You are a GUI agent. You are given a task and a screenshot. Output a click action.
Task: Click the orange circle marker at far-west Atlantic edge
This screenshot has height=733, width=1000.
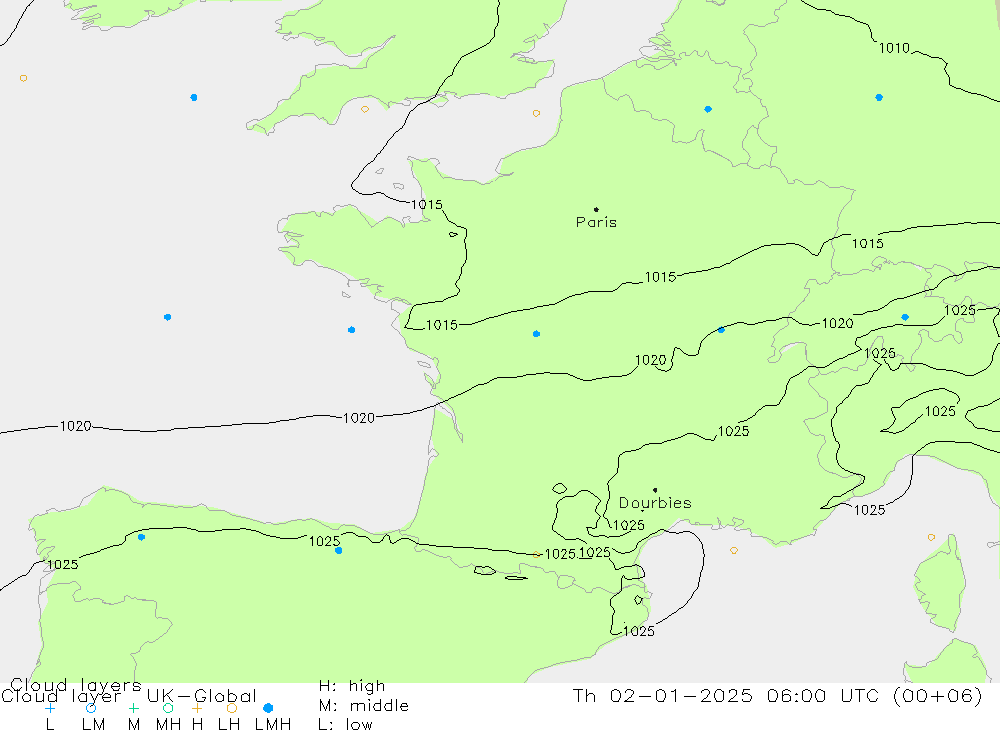tap(24, 78)
